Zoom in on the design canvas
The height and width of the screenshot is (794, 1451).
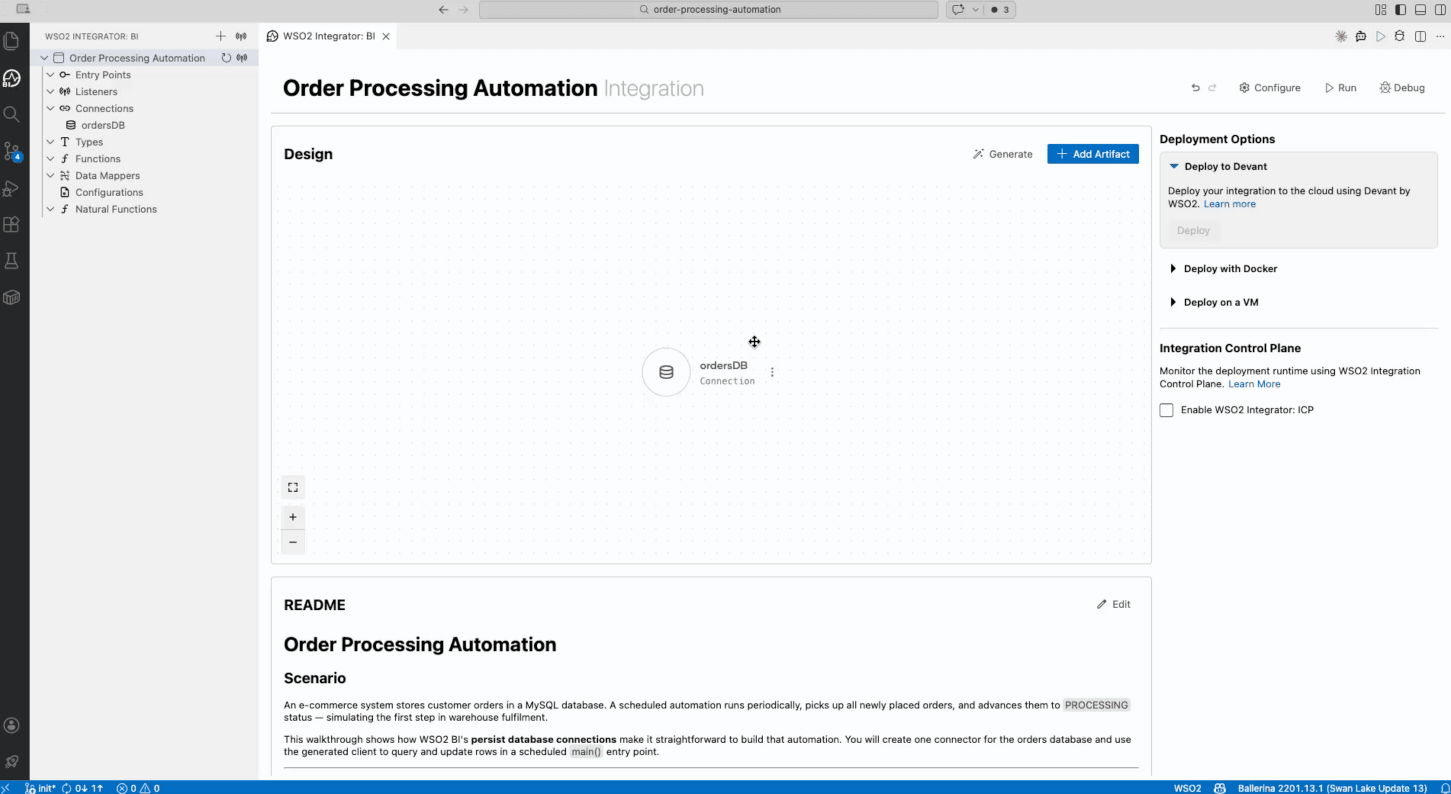pos(293,517)
